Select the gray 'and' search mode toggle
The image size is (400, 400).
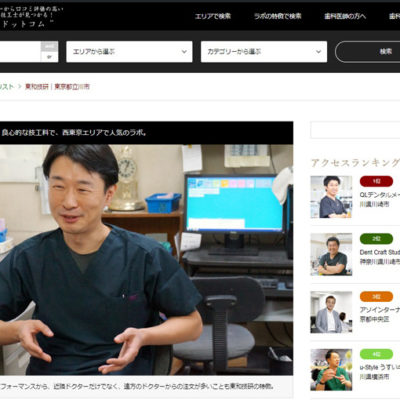point(49,46)
